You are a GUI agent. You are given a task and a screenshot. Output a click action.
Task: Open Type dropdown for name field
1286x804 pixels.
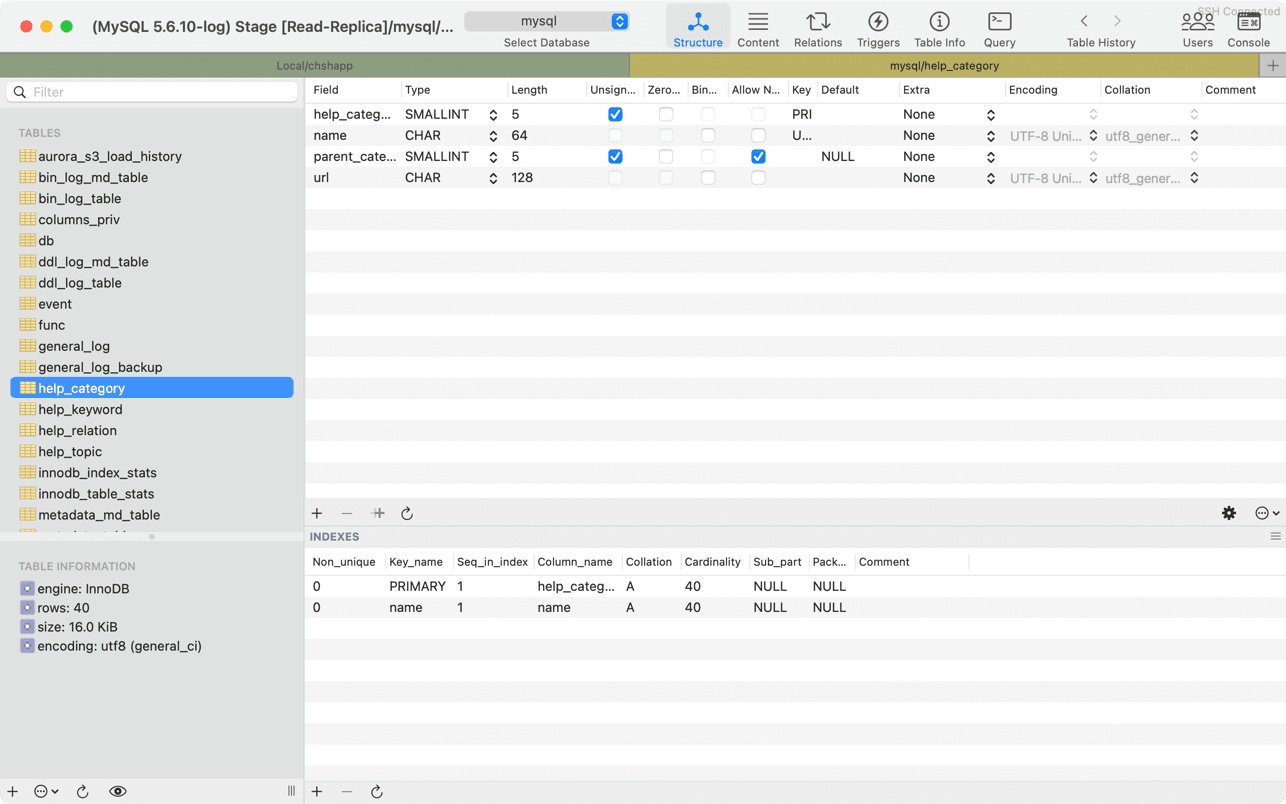[x=493, y=136]
